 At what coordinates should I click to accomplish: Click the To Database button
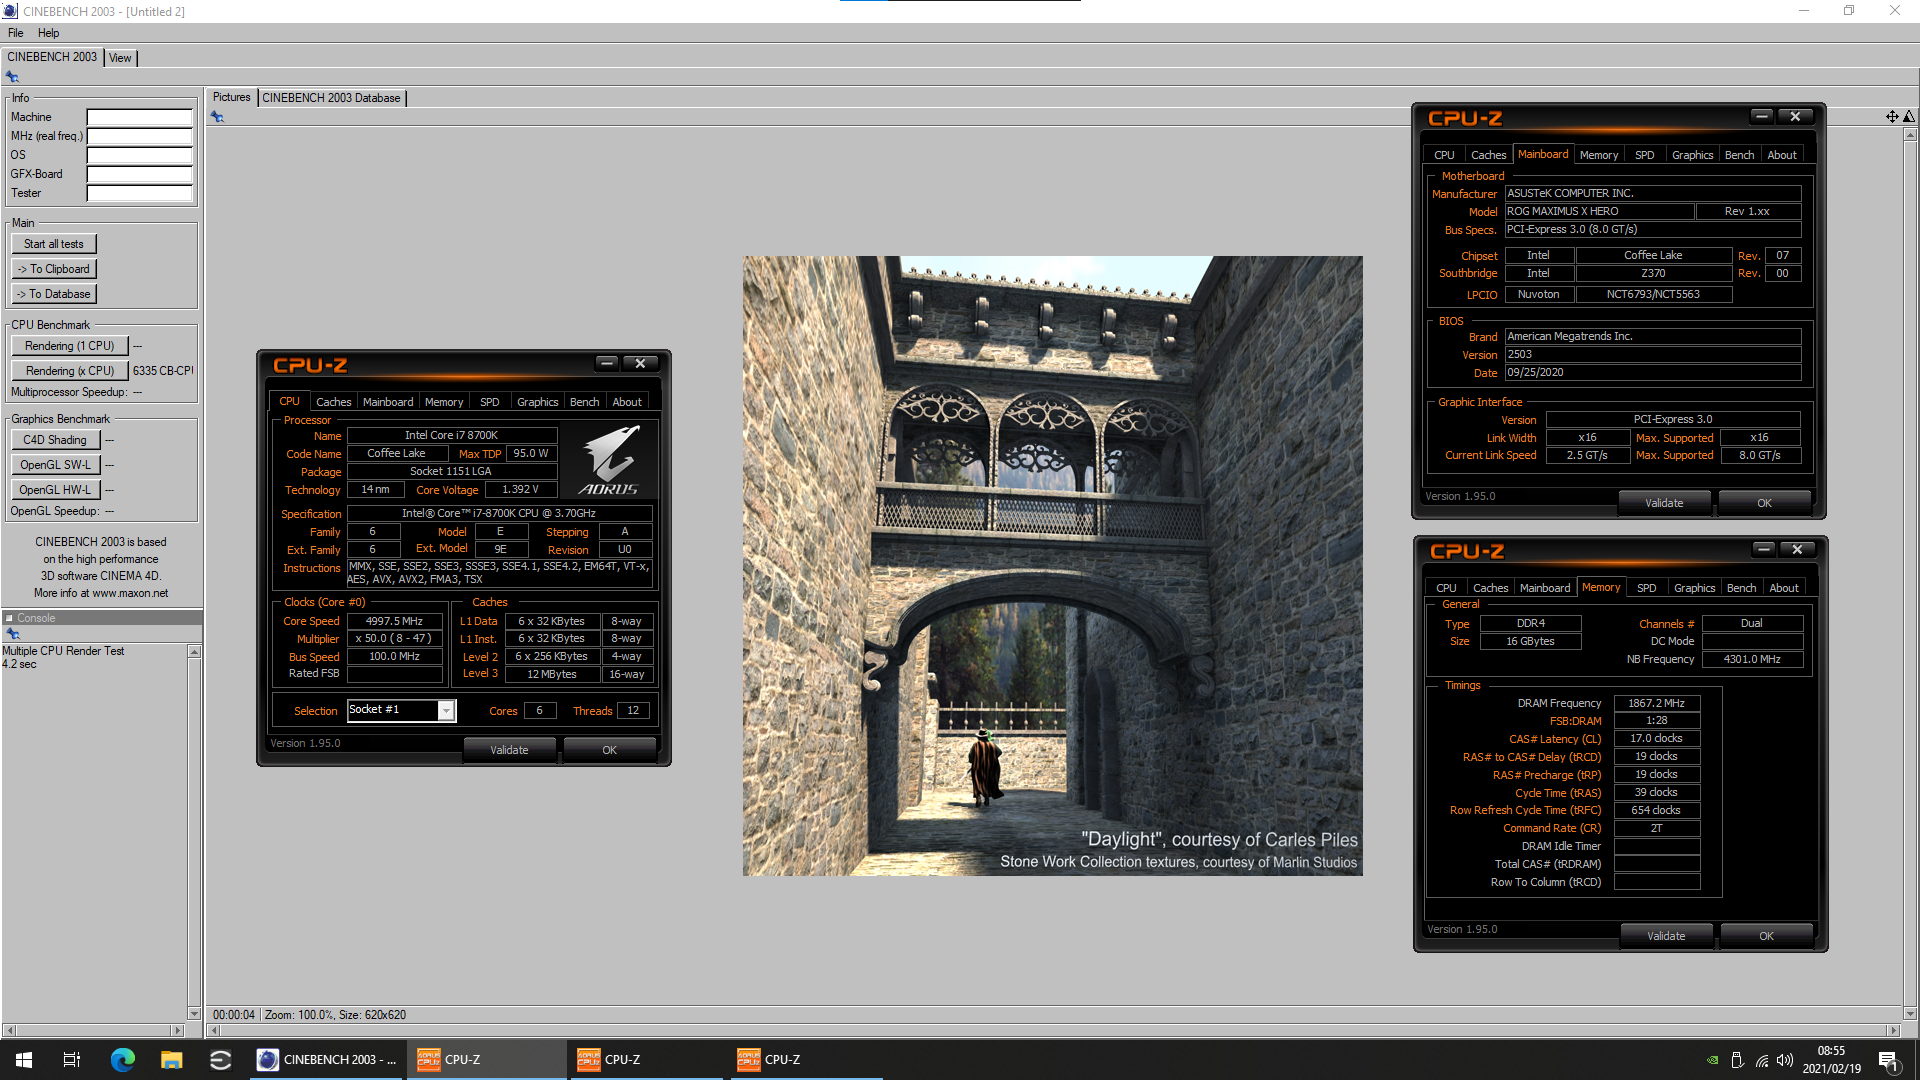coord(54,294)
